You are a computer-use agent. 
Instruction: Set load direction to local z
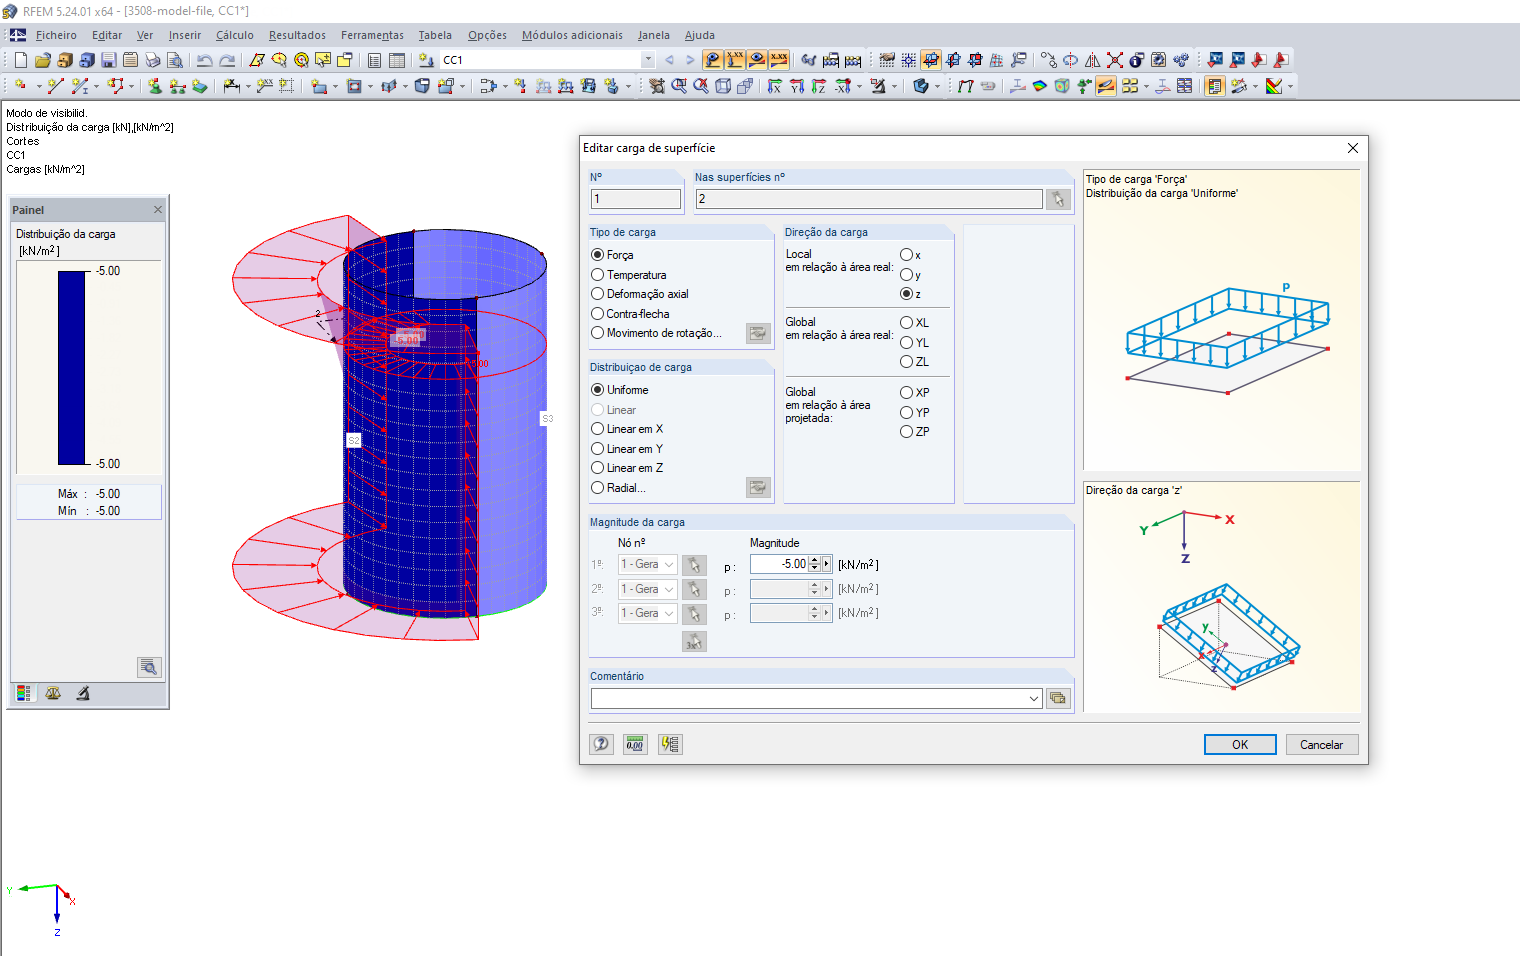point(911,294)
